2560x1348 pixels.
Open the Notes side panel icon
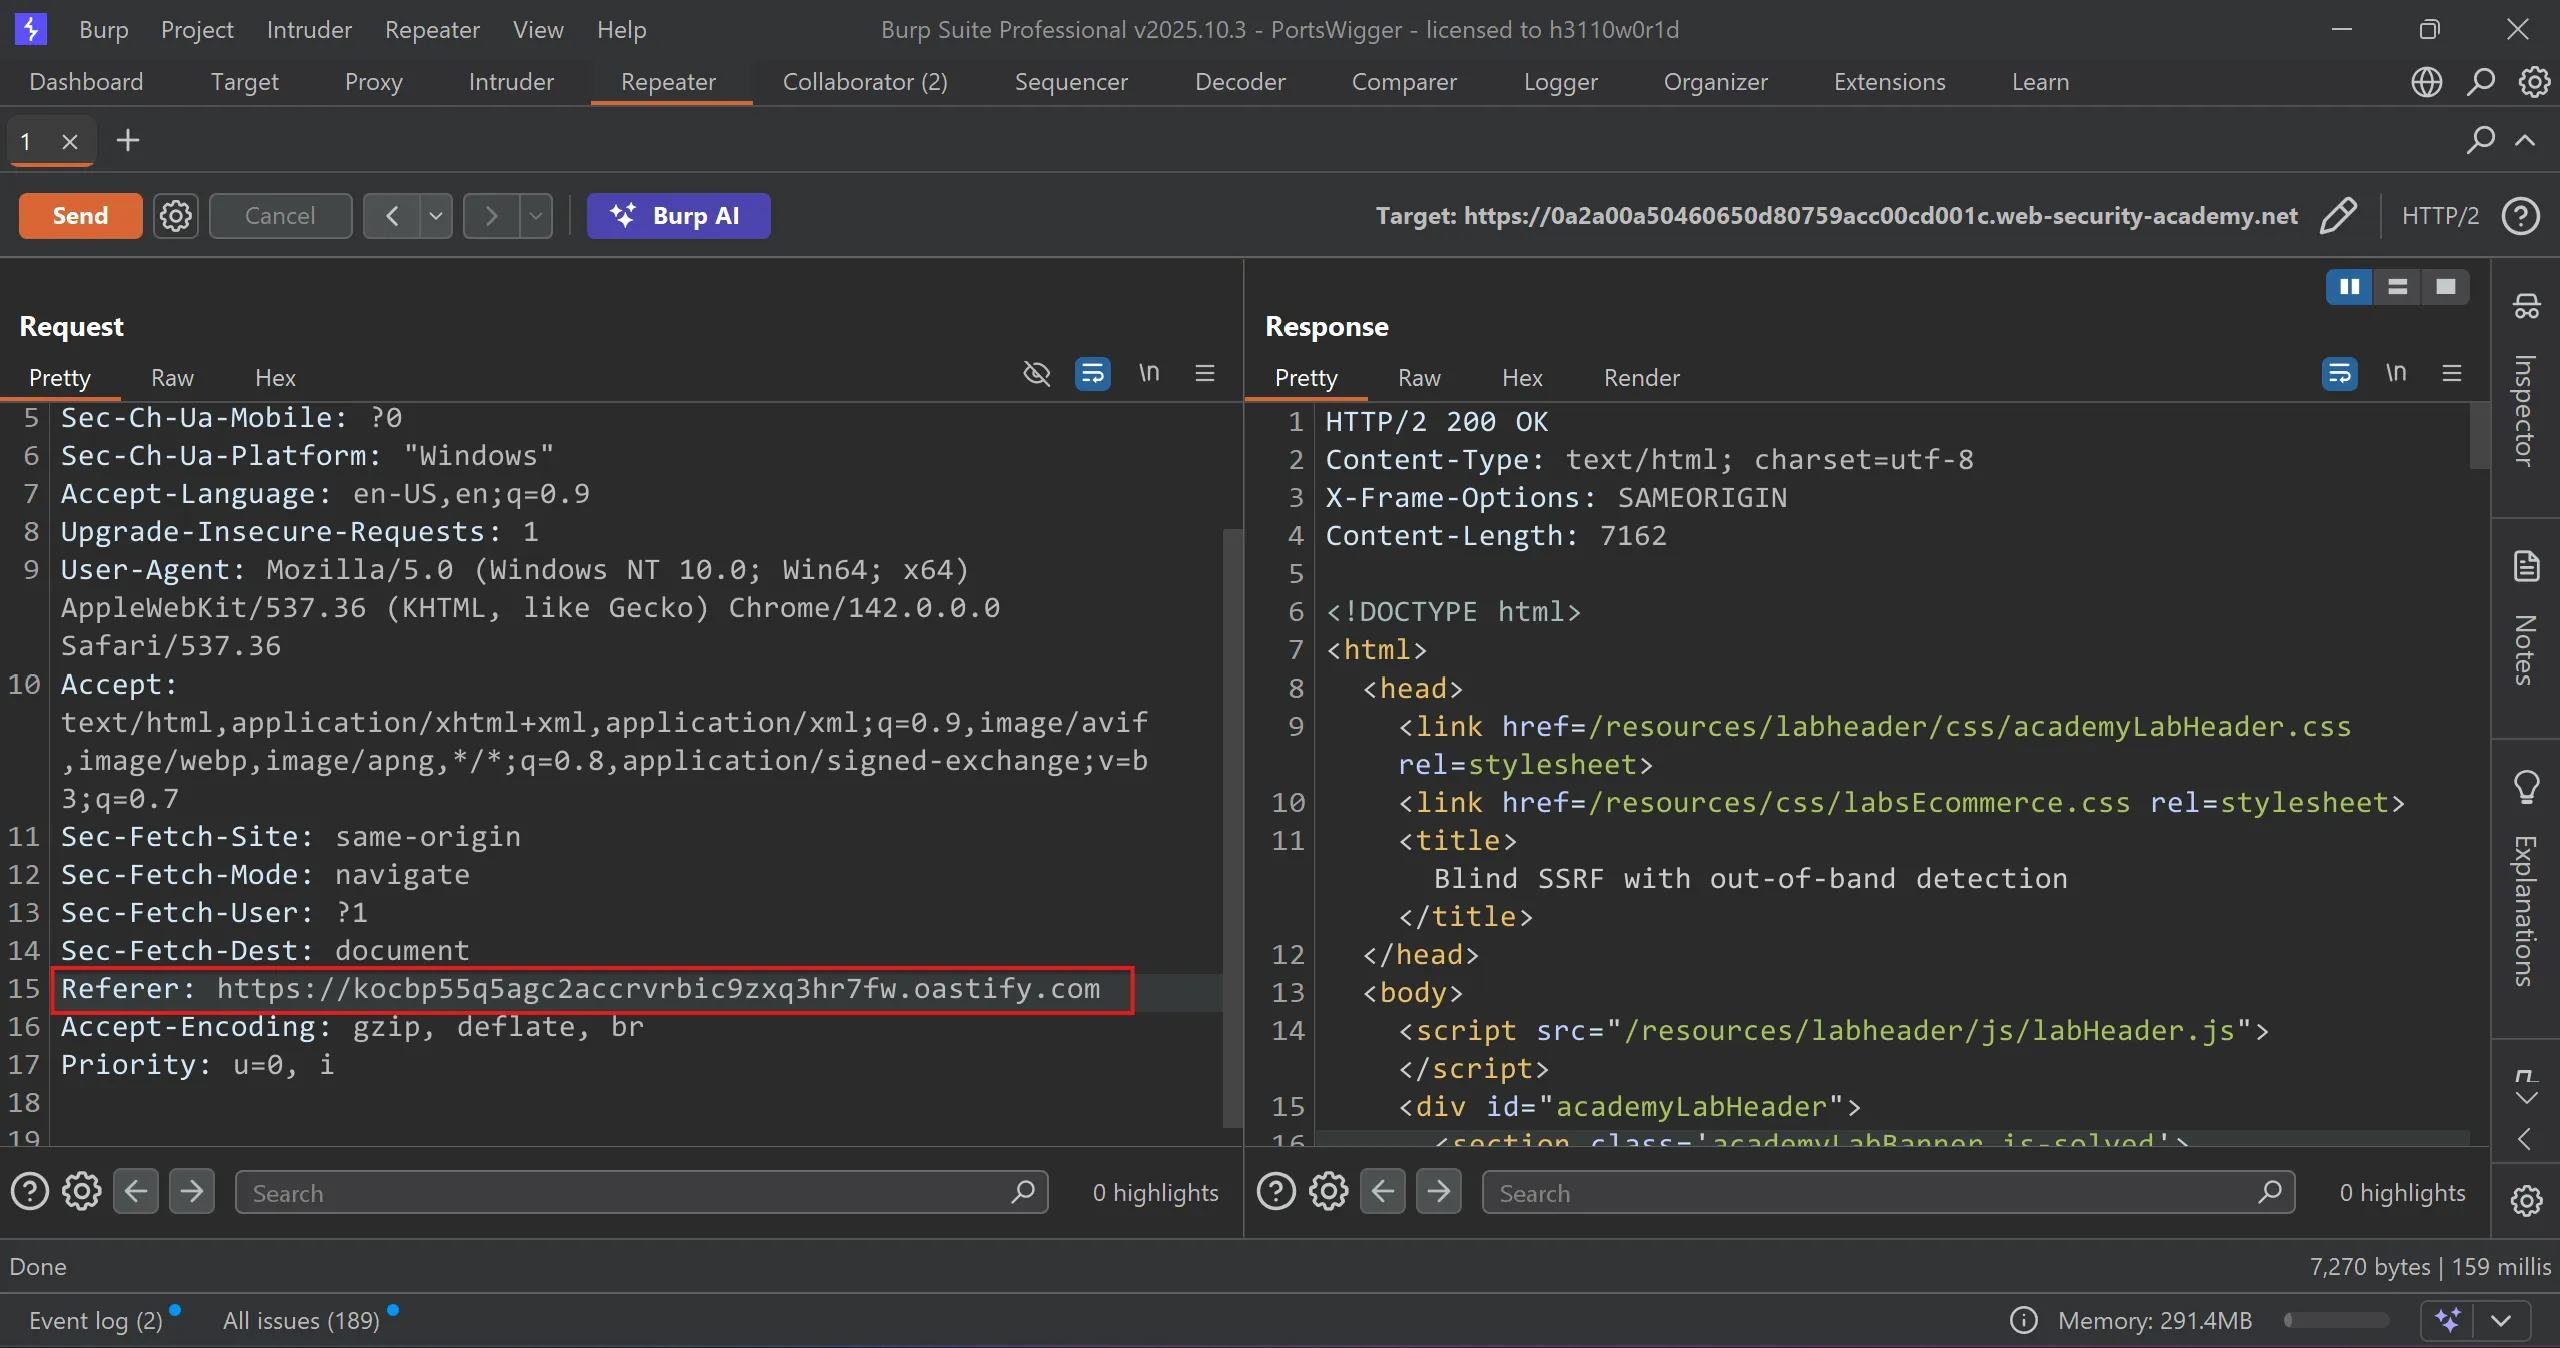2526,566
